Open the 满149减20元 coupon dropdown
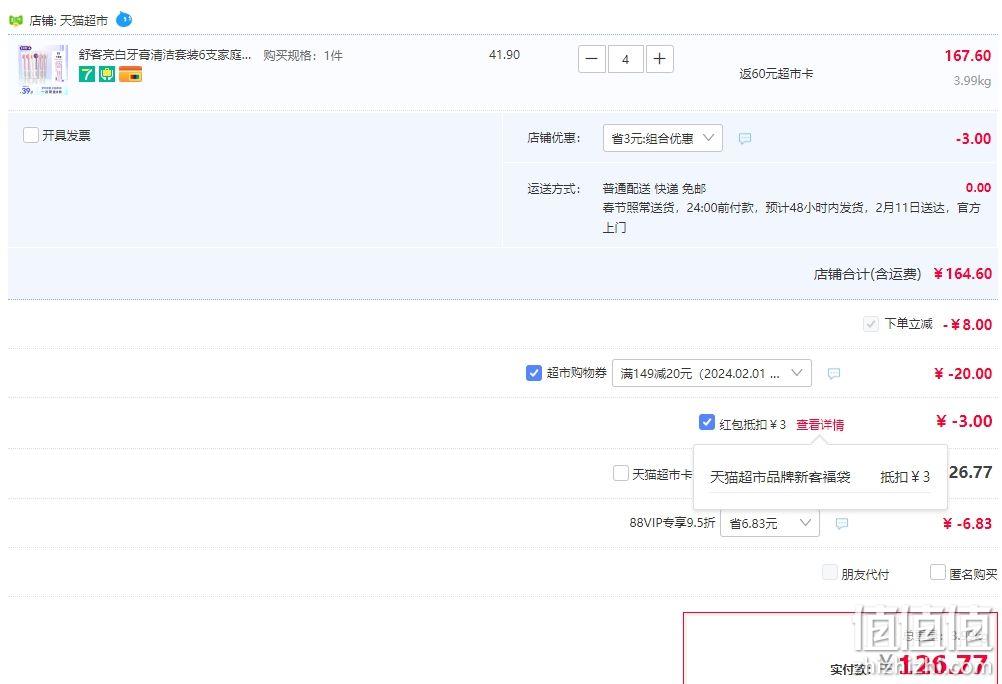 tap(712, 373)
